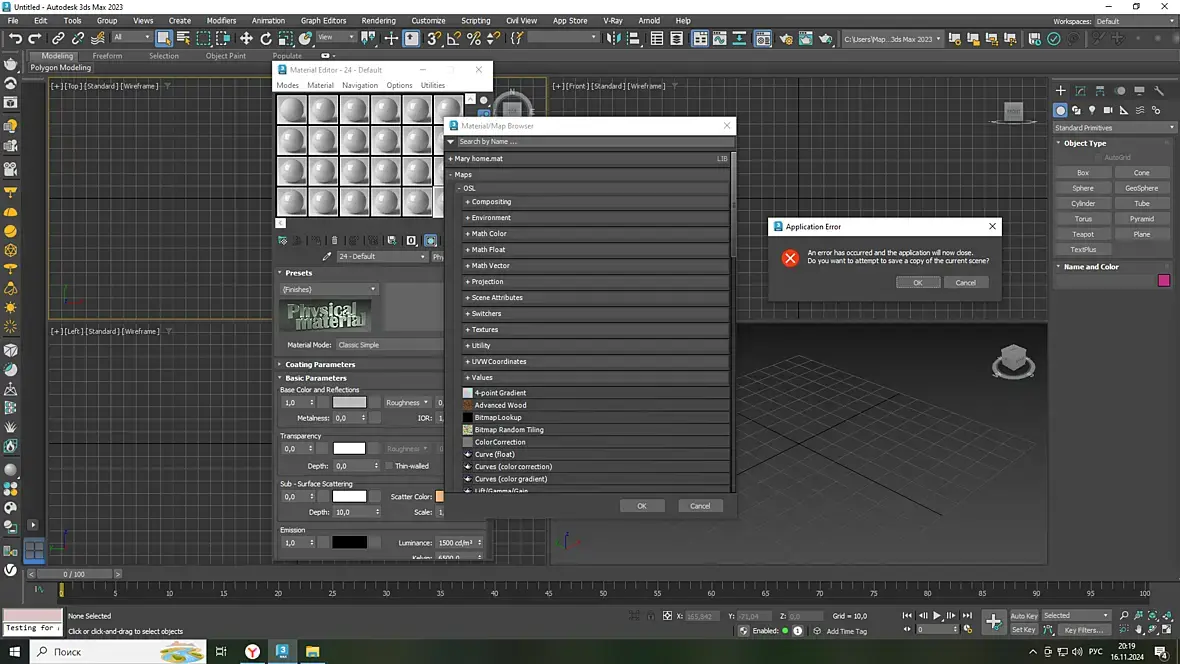Screen dimensions: 1180x664
Task: Open the Rendering menu
Action: 378,20
